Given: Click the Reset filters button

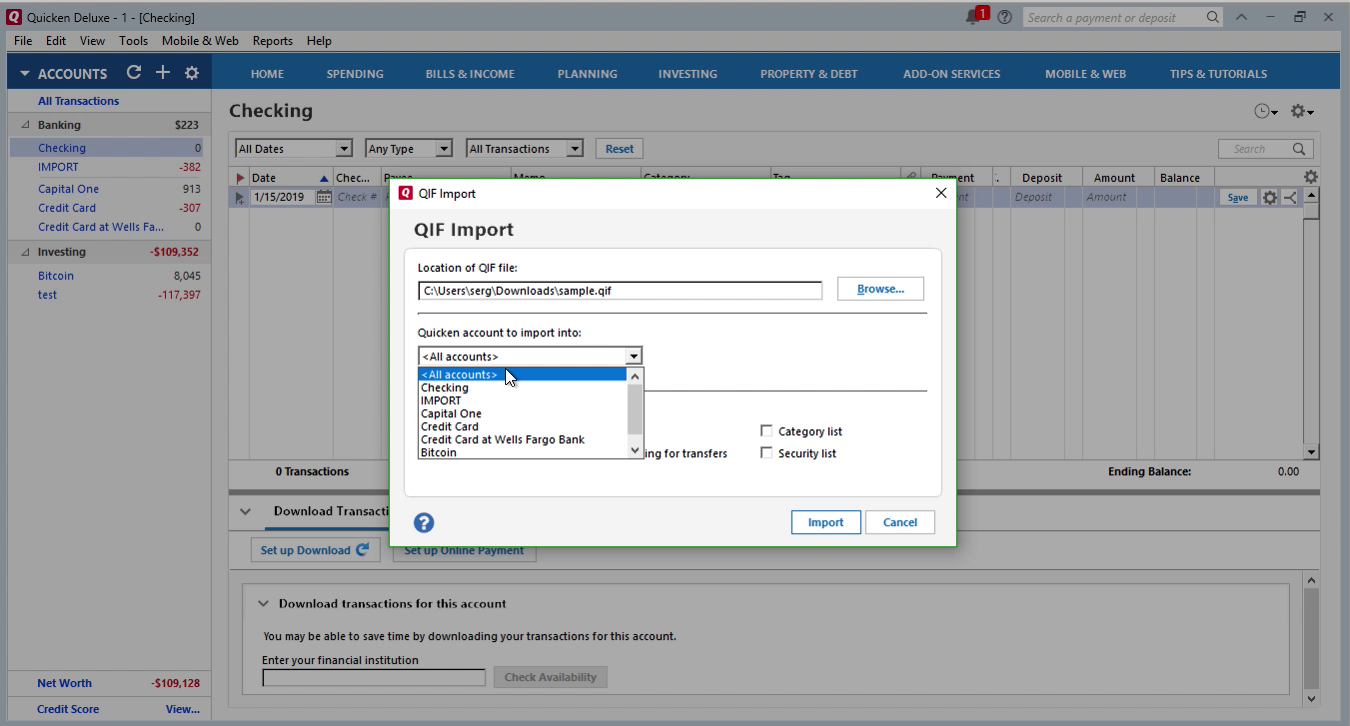Looking at the screenshot, I should point(619,149).
